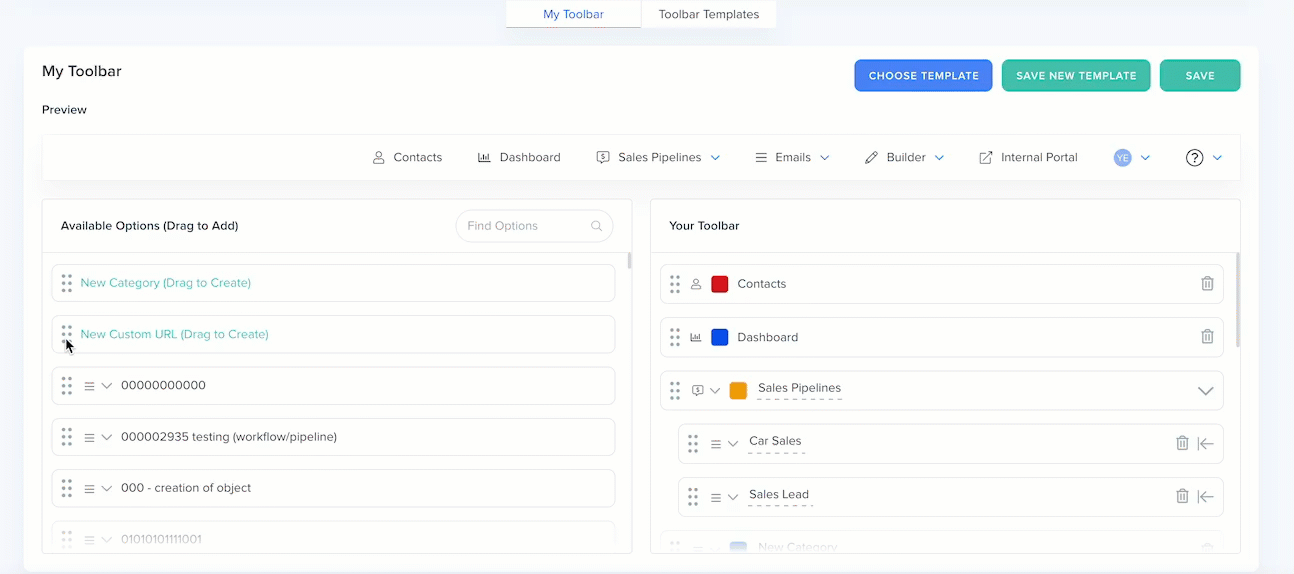
Task: Switch to Toolbar Templates tab
Action: (x=708, y=14)
